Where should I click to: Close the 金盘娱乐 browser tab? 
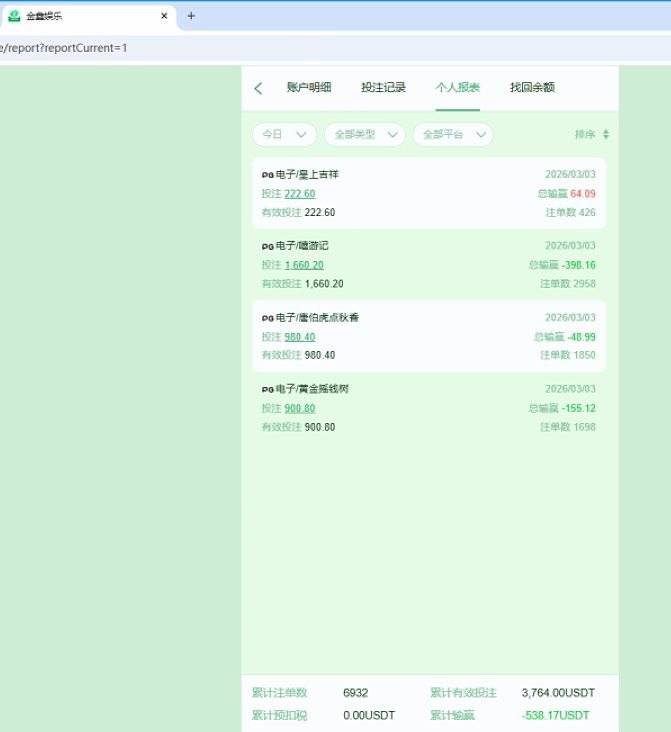click(x=164, y=16)
